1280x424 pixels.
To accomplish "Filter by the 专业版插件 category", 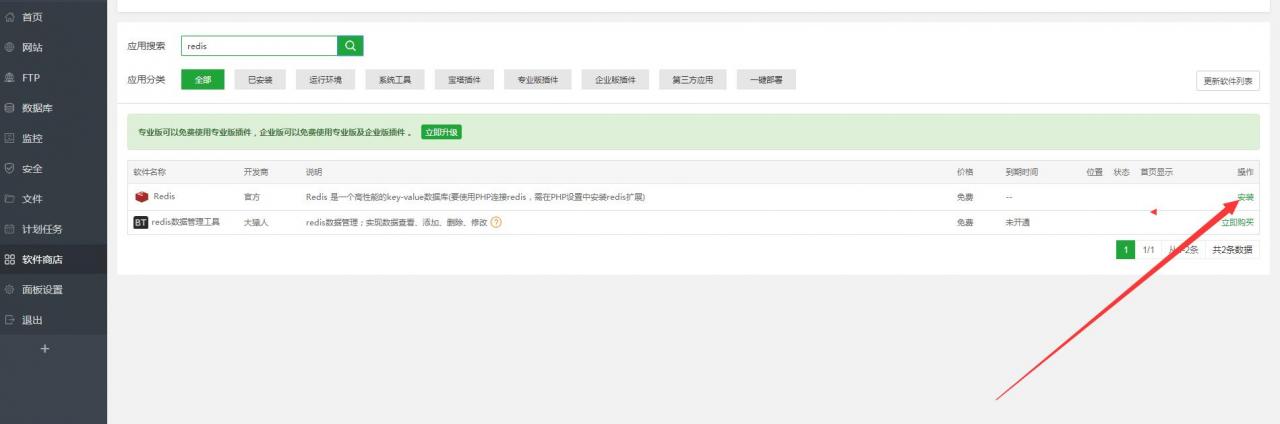I will pyautogui.click(x=538, y=80).
